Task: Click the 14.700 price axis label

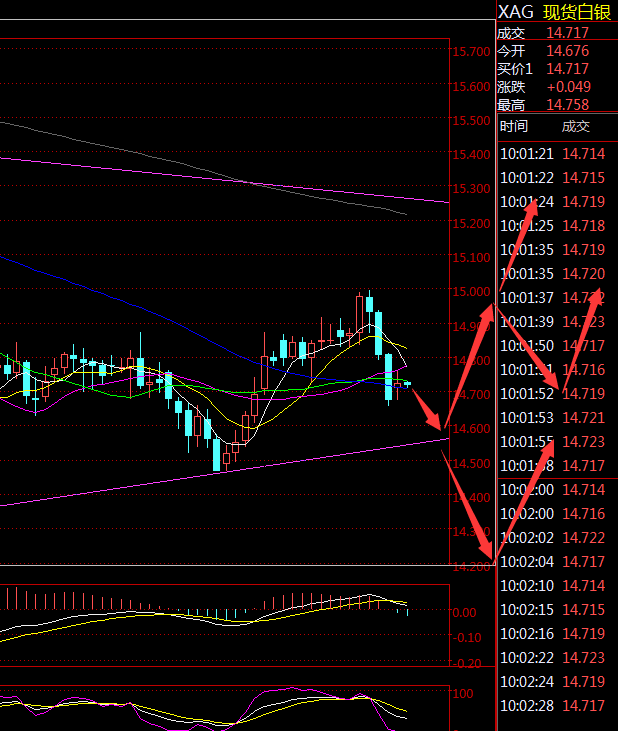Action: click(471, 395)
